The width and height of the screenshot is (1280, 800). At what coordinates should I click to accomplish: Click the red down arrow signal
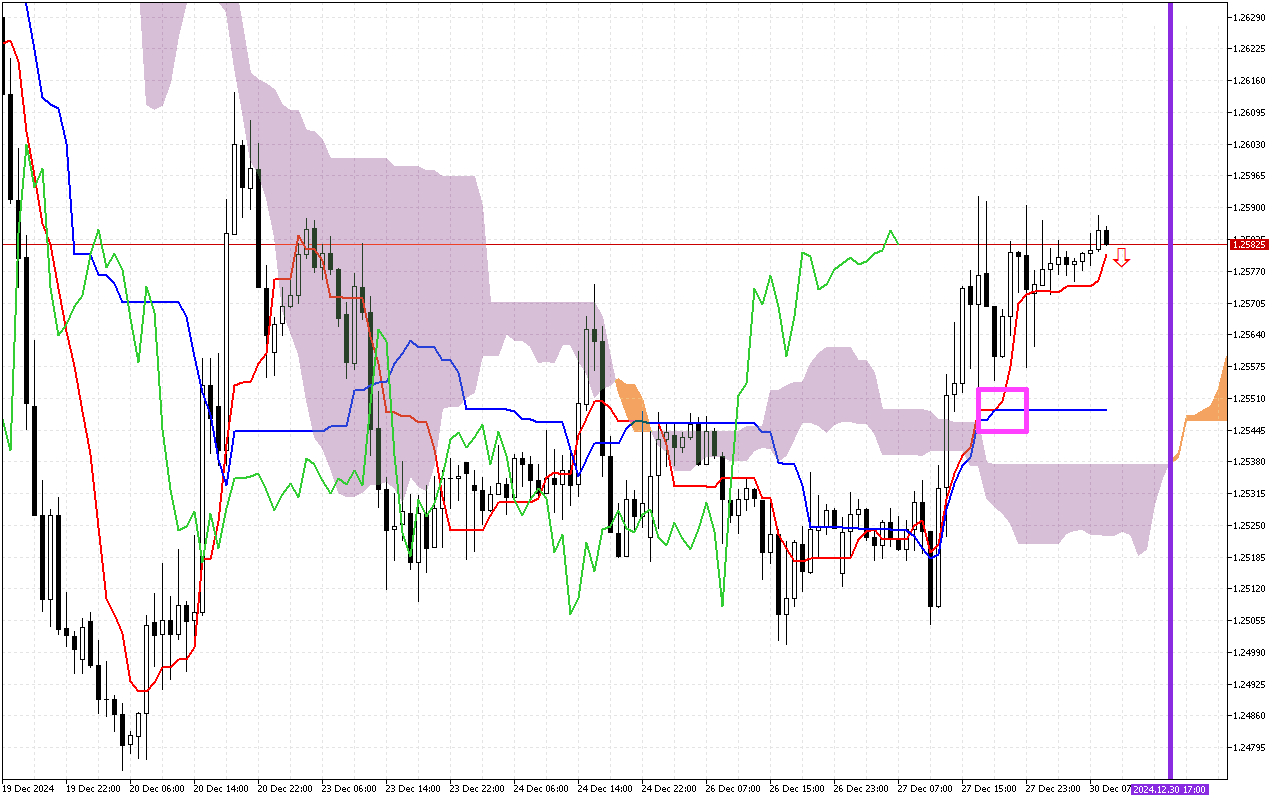tap(1122, 258)
